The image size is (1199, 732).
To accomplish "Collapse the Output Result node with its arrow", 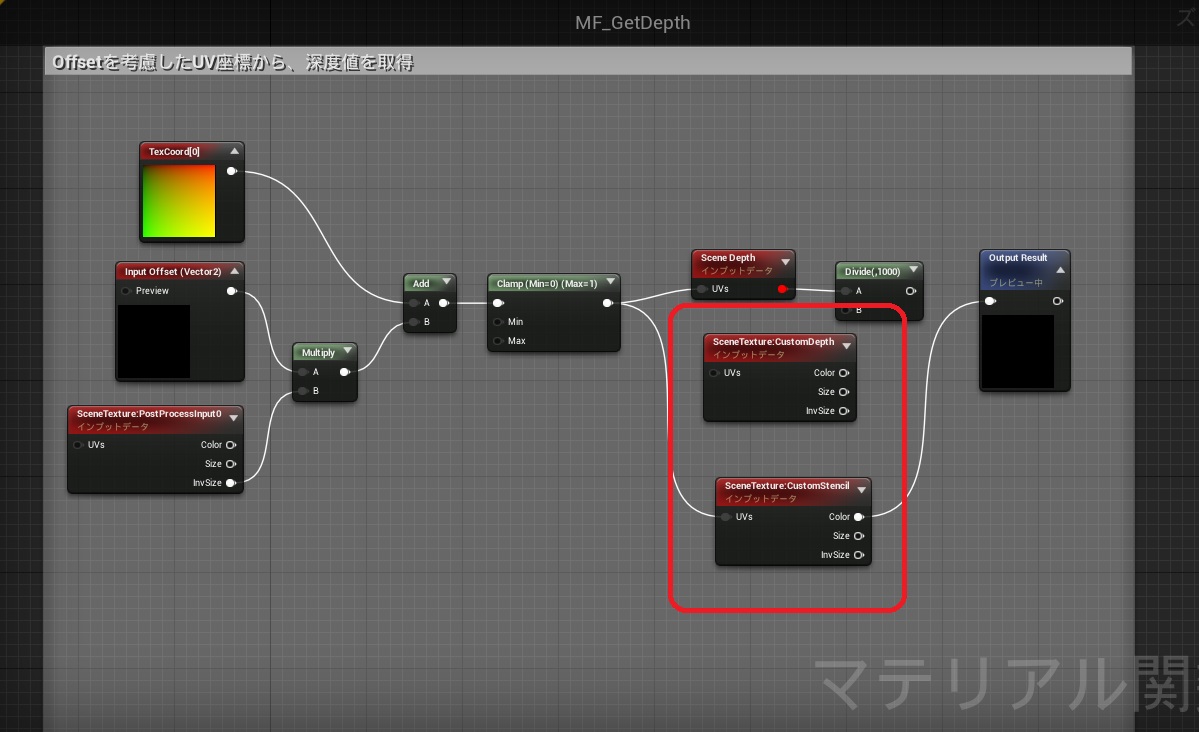I will (x=1060, y=270).
